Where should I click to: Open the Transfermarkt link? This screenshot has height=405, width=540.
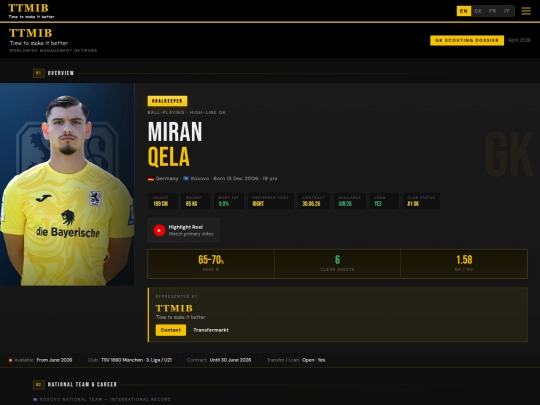211,330
